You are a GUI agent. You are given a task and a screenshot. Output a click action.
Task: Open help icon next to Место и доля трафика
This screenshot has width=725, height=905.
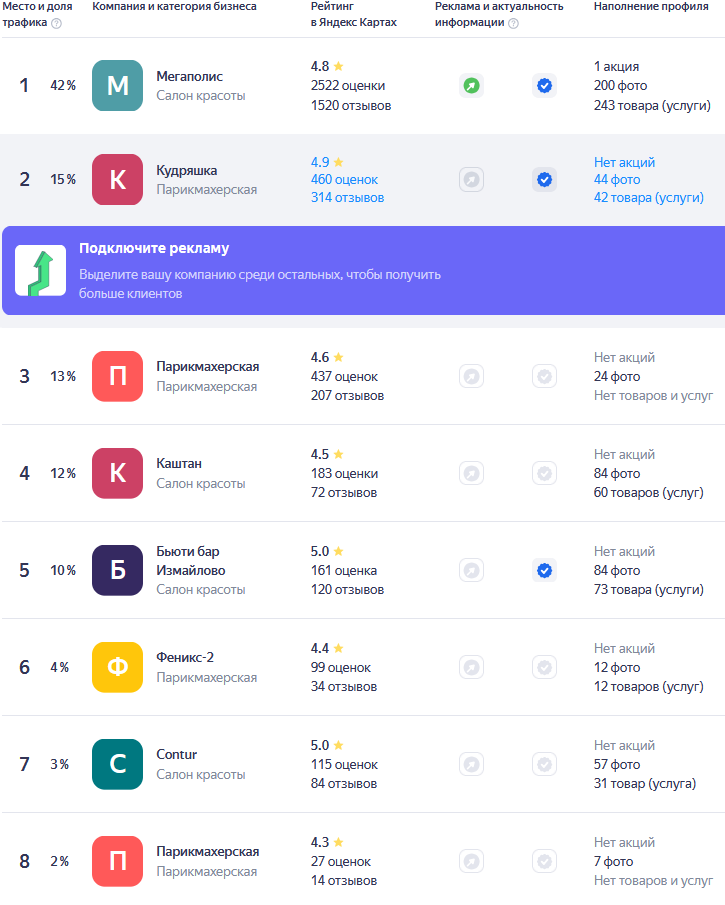57,23
